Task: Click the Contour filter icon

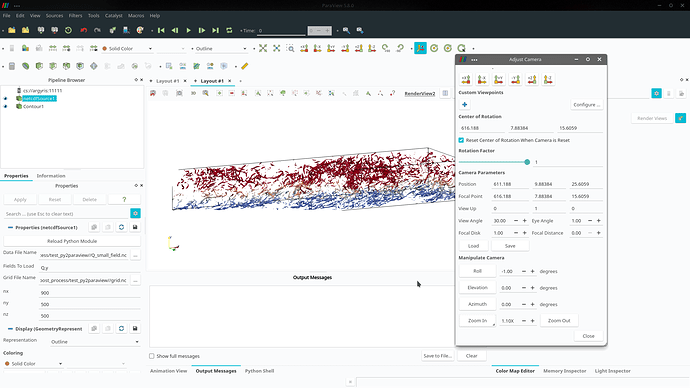Action: [x=26, y=66]
